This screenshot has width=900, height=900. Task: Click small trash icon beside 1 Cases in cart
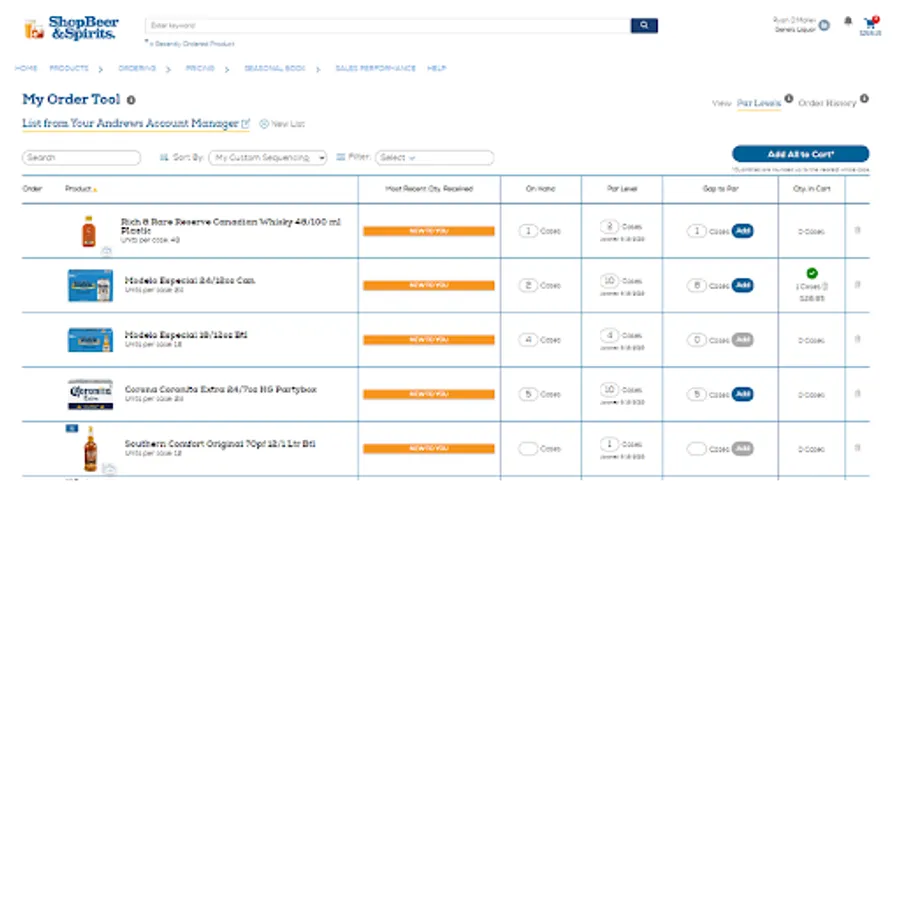coord(825,286)
